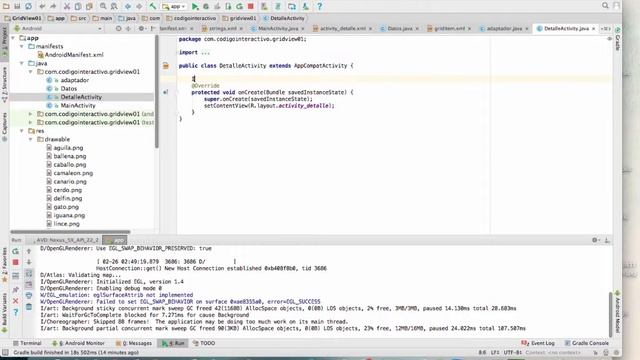Image resolution: width=640 pixels, height=360 pixels.
Task: Click the Make Project hammer icon
Action: 153,6
